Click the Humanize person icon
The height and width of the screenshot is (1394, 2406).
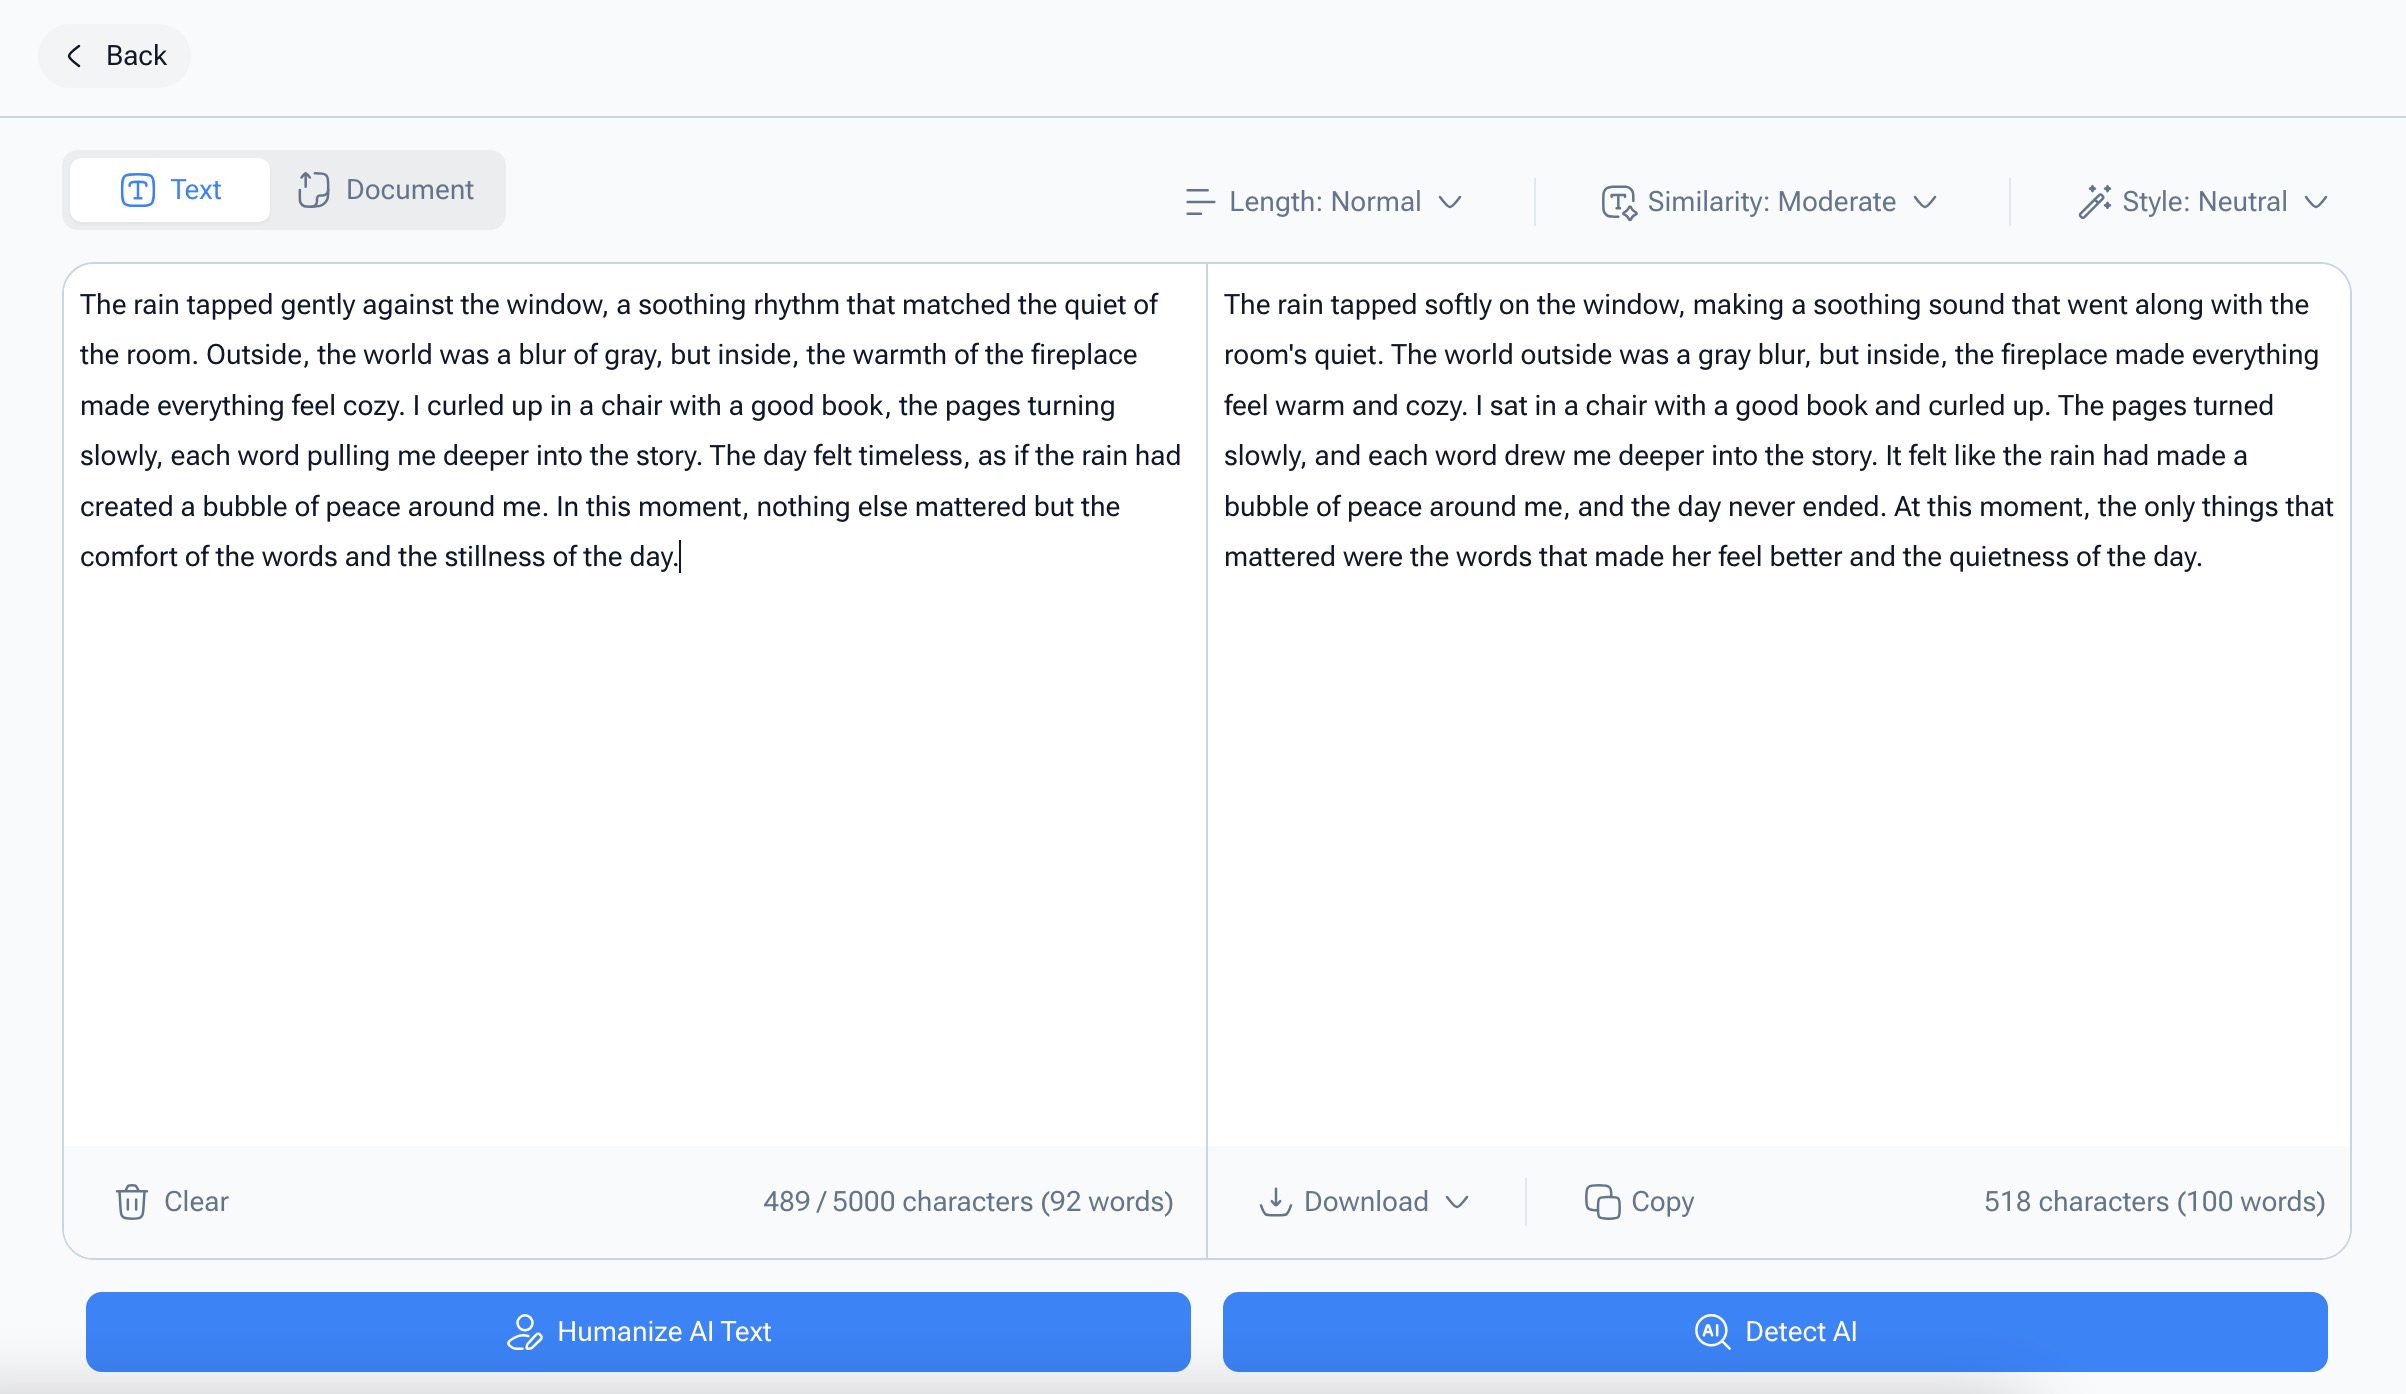pyautogui.click(x=524, y=1331)
